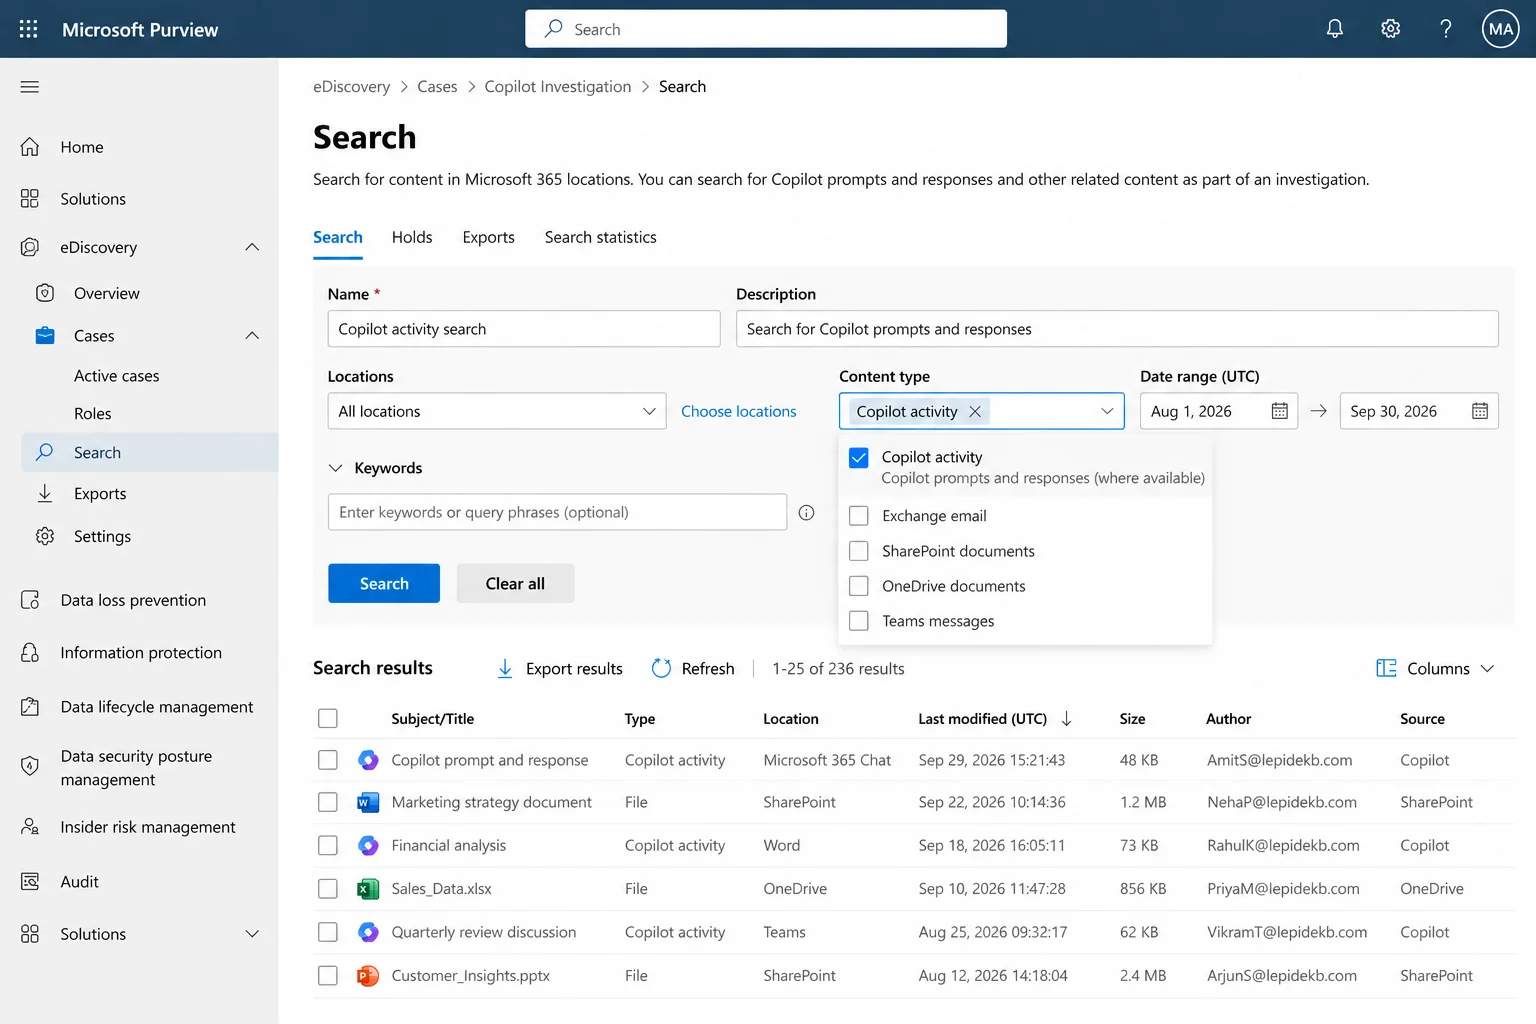Collapse navigation with hamburger icon
Image resolution: width=1536 pixels, height=1024 pixels.
[30, 87]
